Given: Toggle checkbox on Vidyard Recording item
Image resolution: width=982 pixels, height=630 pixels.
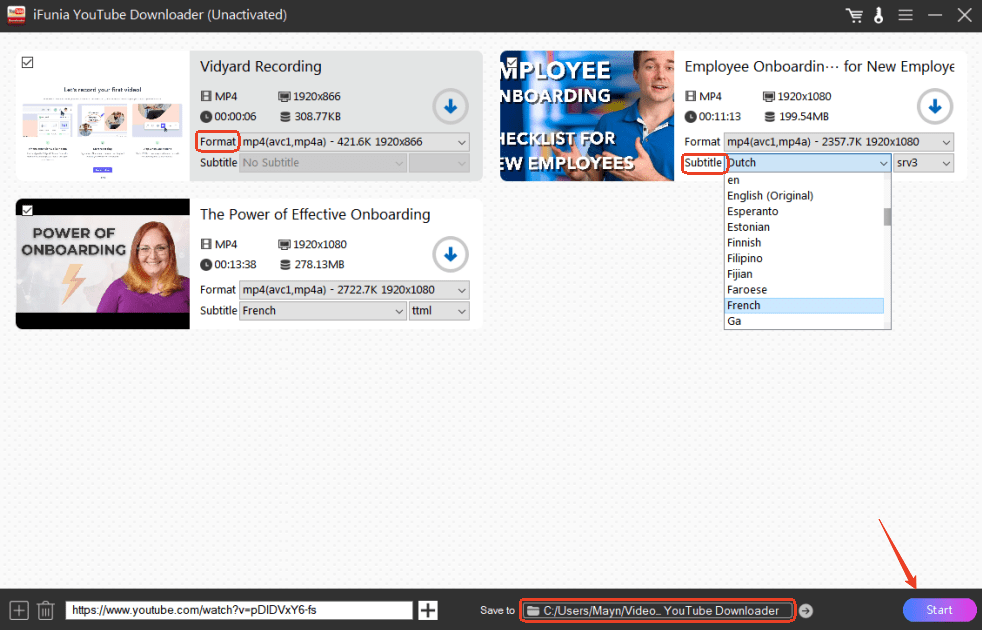Looking at the screenshot, I should [27, 62].
